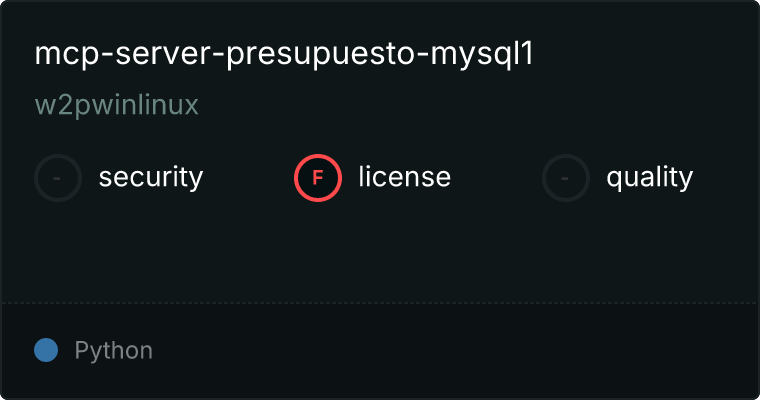Click the empty card area below badges
The height and width of the screenshot is (400, 760).
(x=380, y=252)
